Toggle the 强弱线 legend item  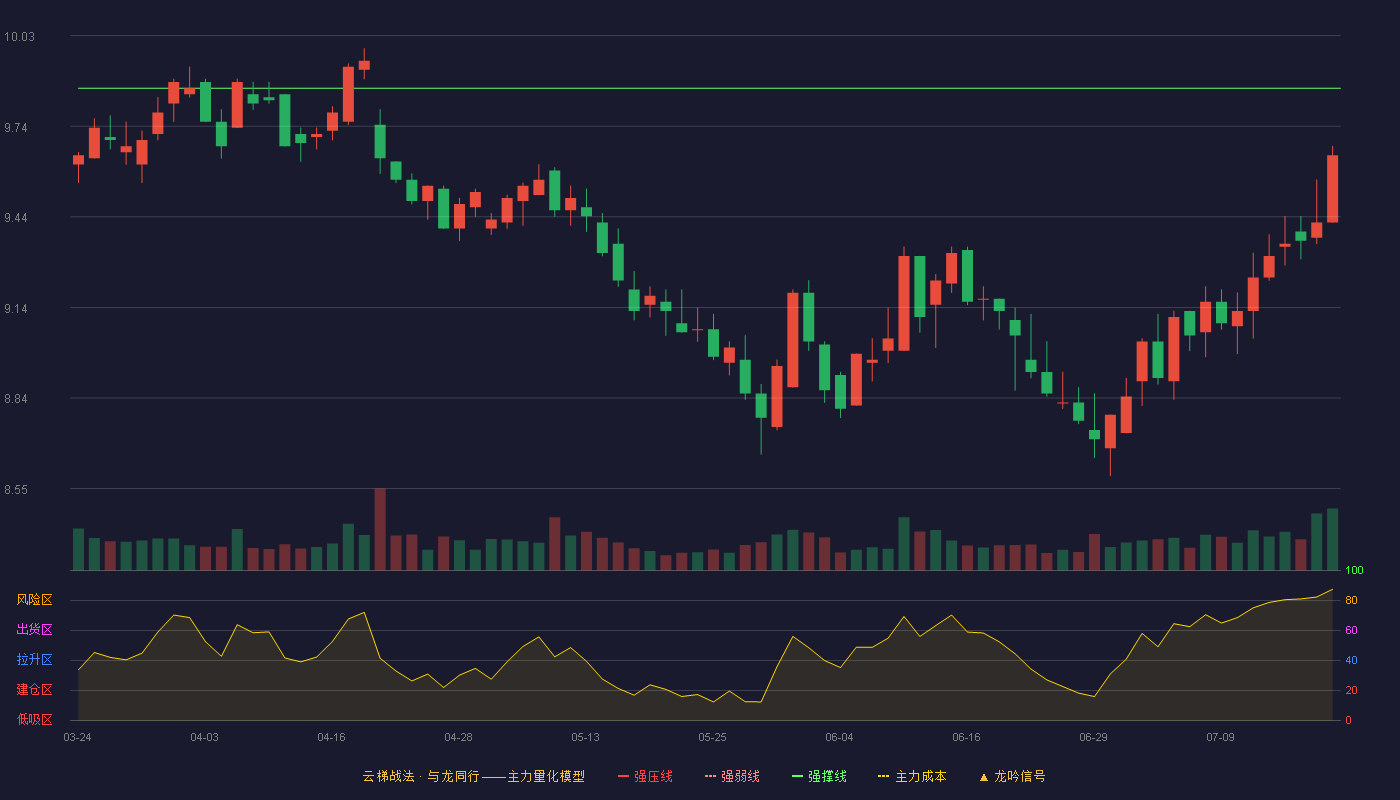732,776
